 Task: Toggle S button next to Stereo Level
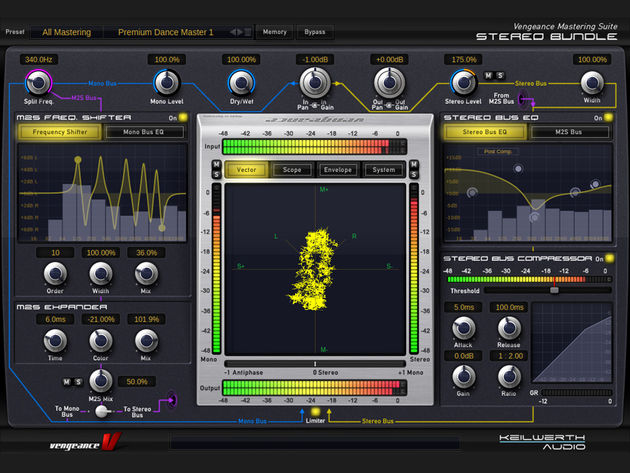pos(500,76)
